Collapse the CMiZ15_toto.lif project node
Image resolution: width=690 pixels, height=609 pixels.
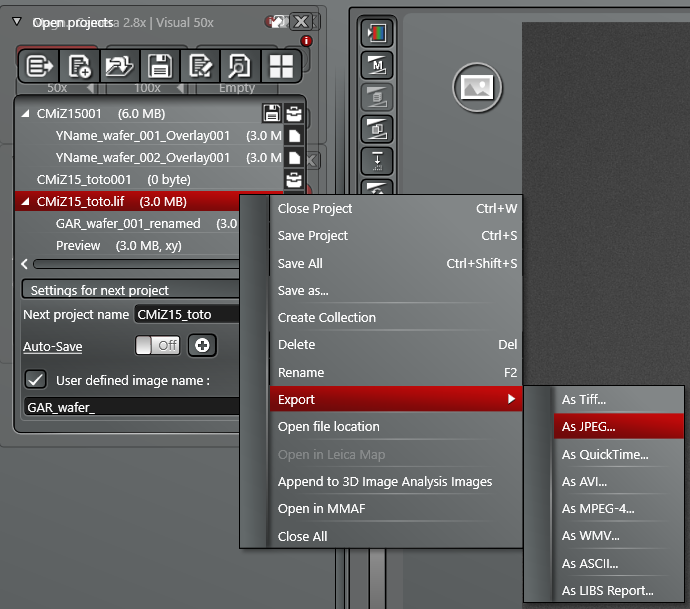coord(26,202)
